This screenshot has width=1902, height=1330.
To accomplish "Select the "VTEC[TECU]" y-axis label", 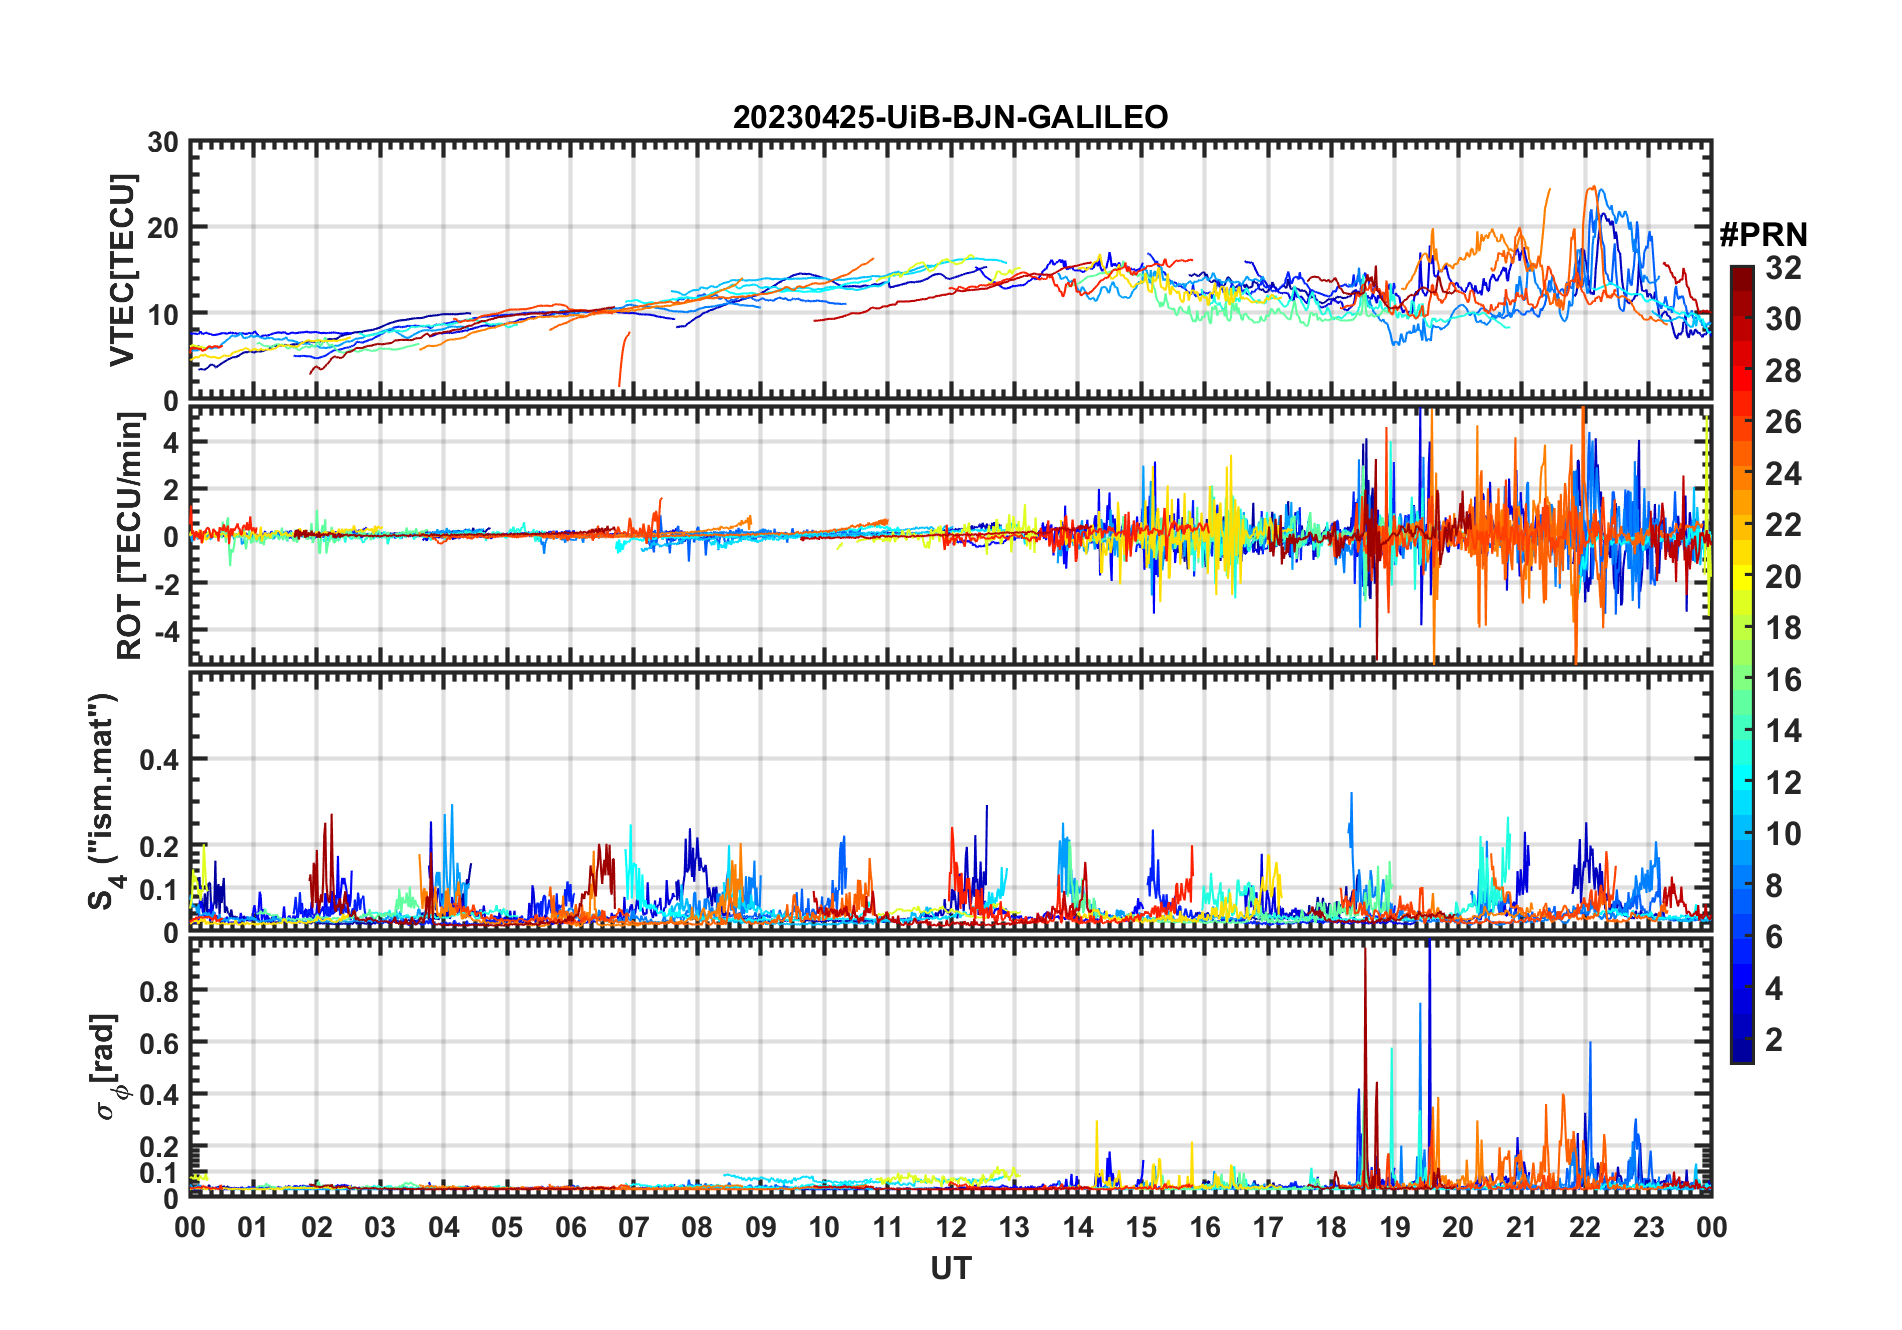I will click(x=122, y=270).
